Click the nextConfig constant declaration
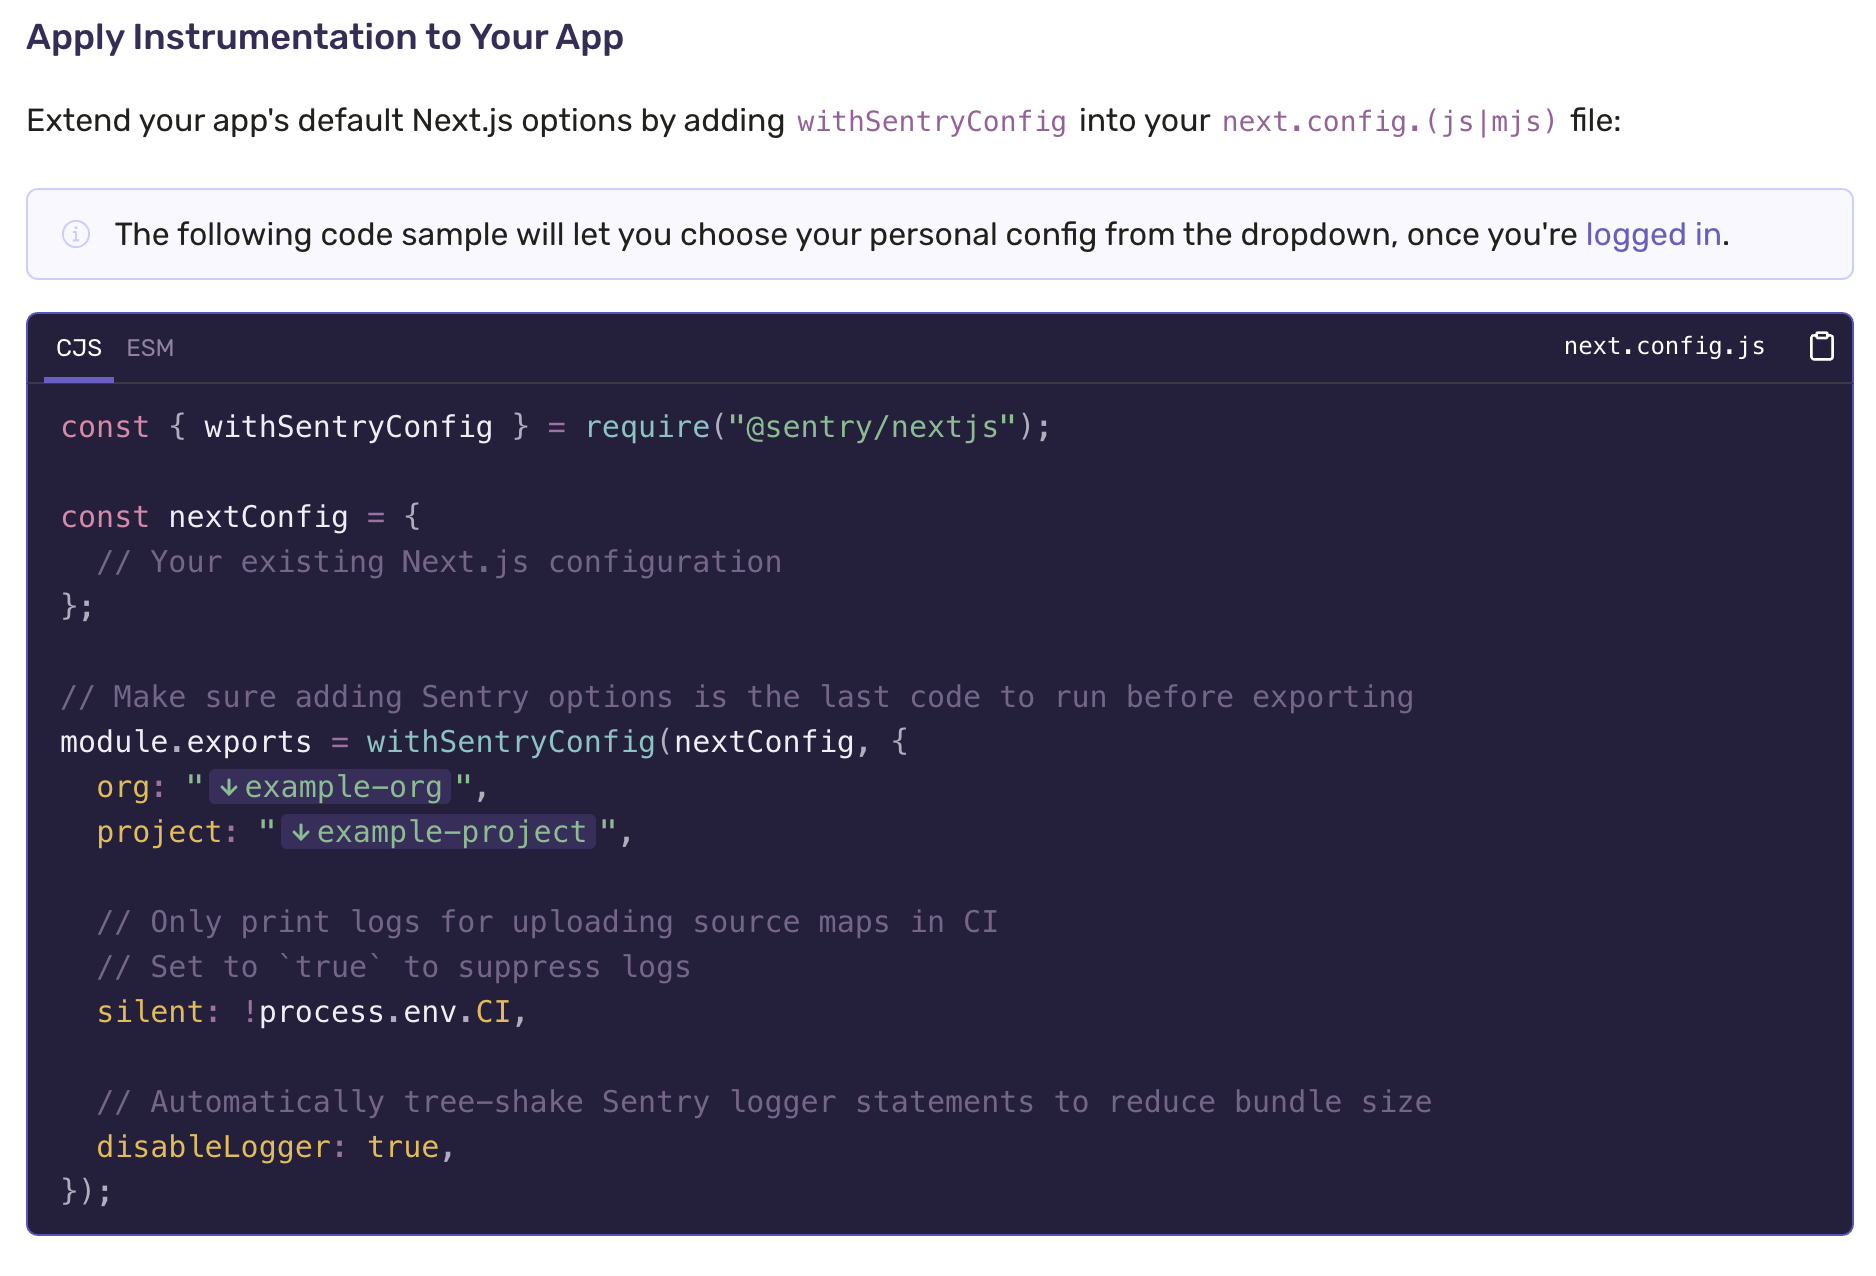Viewport: 1876px width, 1276px height. pos(258,517)
